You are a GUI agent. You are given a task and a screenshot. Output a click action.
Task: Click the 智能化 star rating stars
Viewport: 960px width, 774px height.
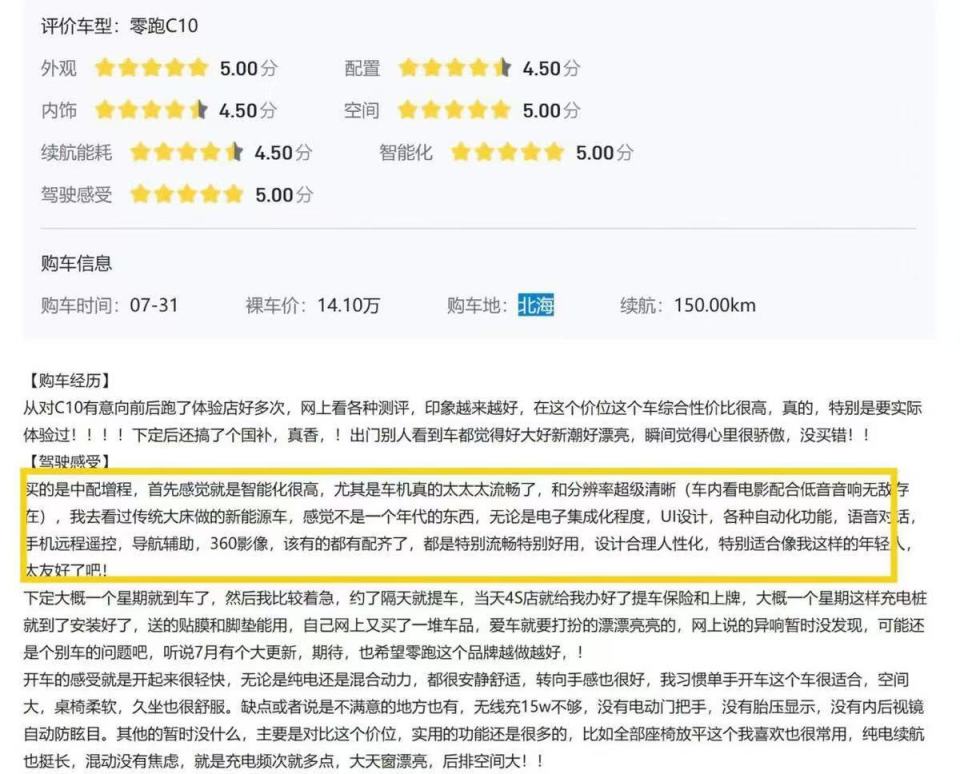[508, 152]
